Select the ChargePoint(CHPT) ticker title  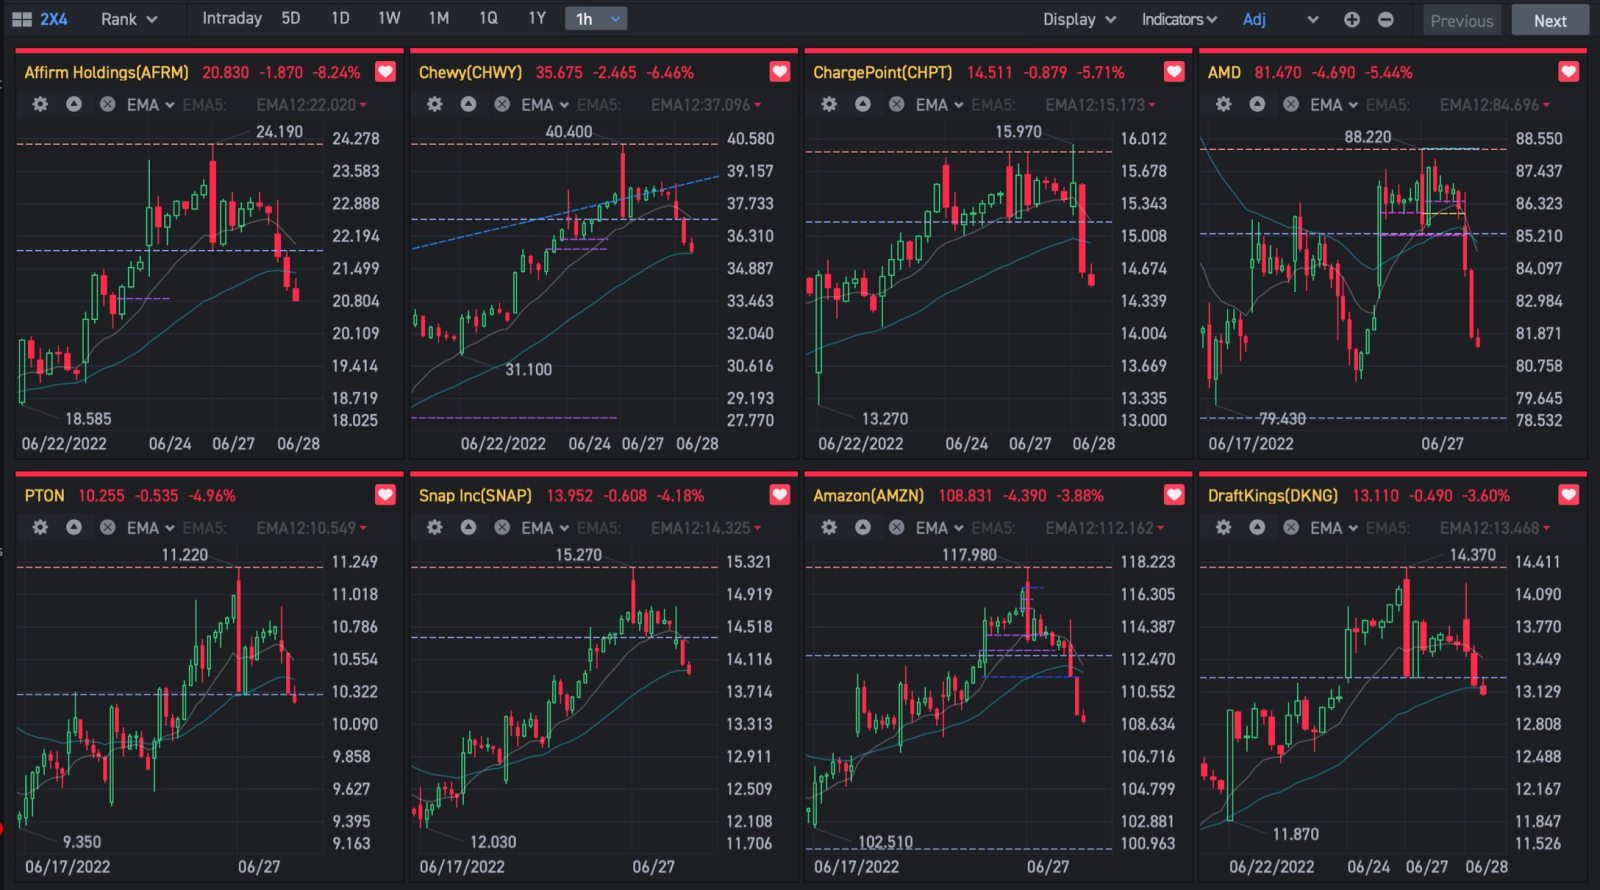pyautogui.click(x=882, y=72)
